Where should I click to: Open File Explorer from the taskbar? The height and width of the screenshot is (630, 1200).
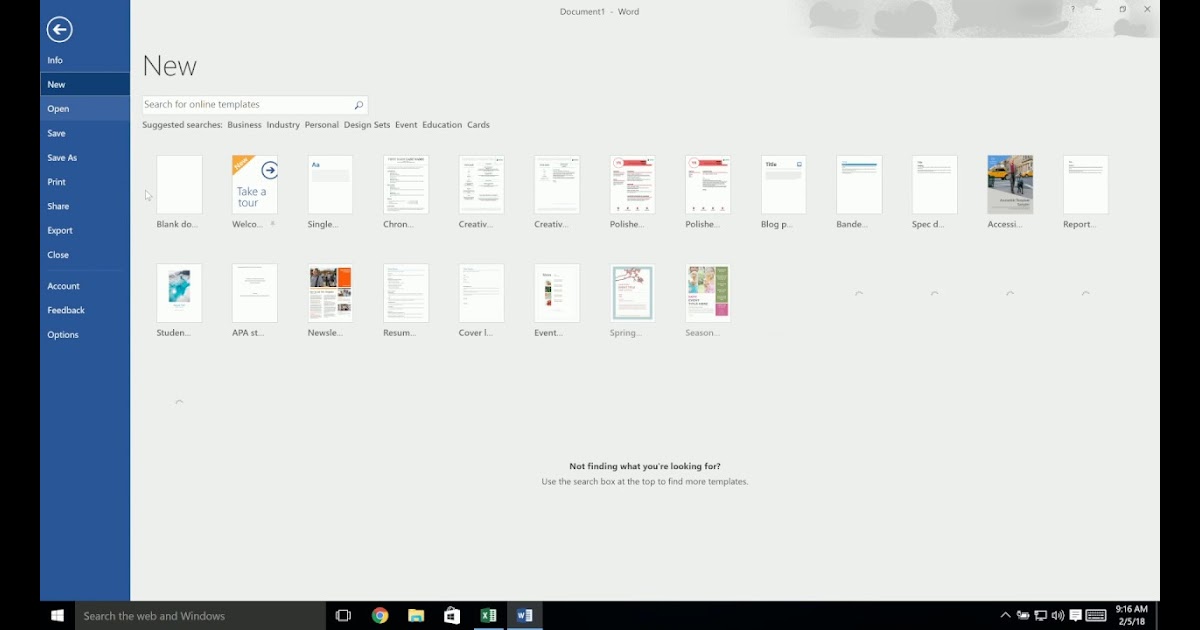[416, 616]
